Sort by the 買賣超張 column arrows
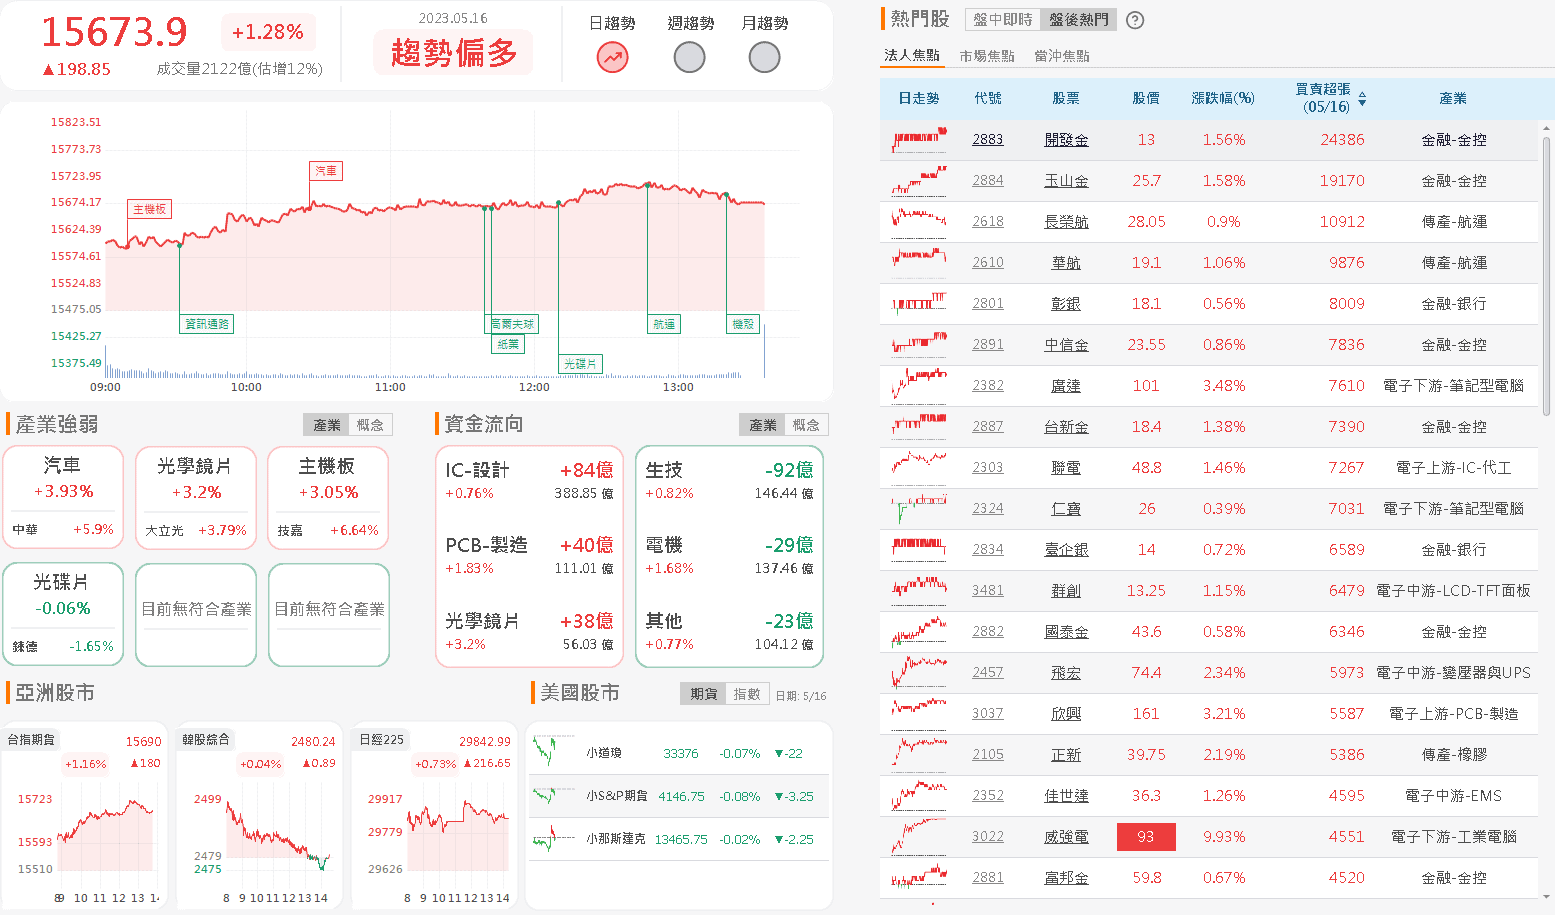Viewport: 1555px width, 915px height. click(1362, 99)
